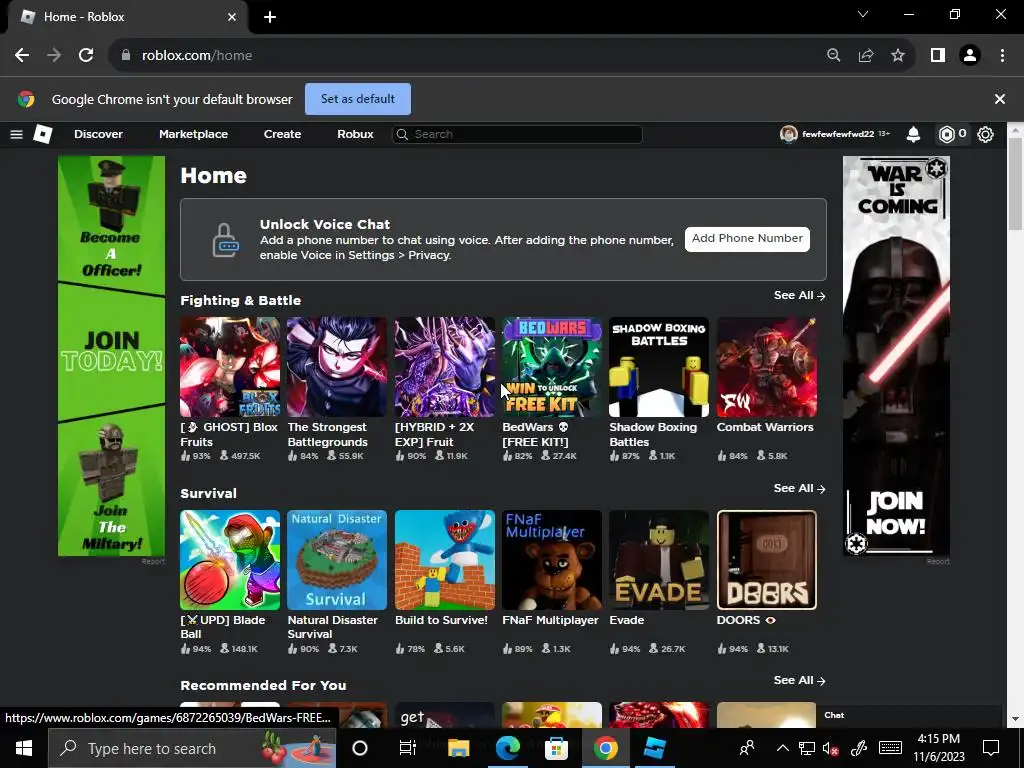The width and height of the screenshot is (1024, 768).
Task: Click the Become A Officer ad banner
Action: coord(112,356)
